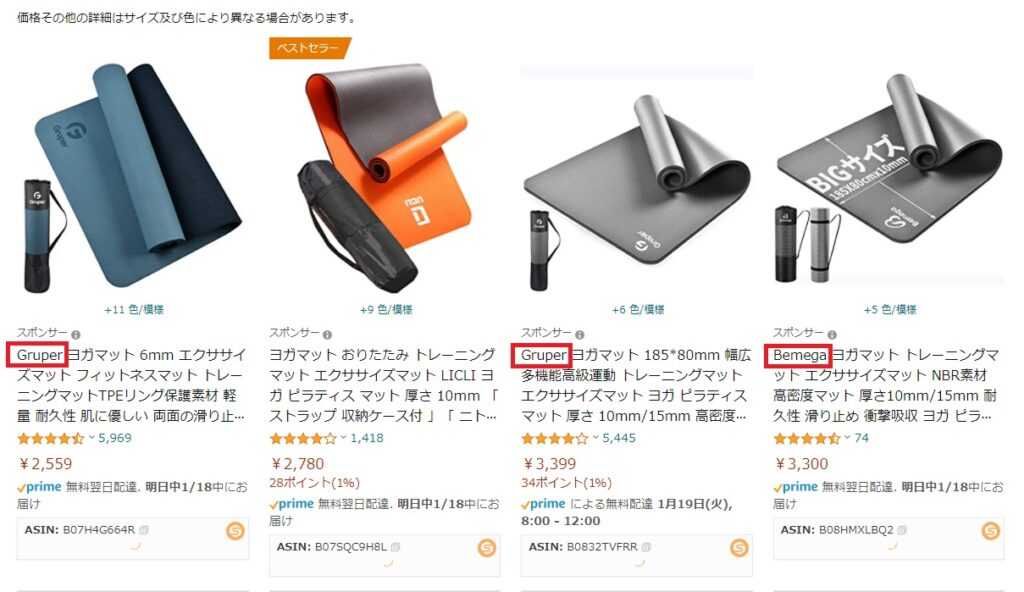
Task: Open sponsor info icon on the Bemega product
Action: point(832,335)
